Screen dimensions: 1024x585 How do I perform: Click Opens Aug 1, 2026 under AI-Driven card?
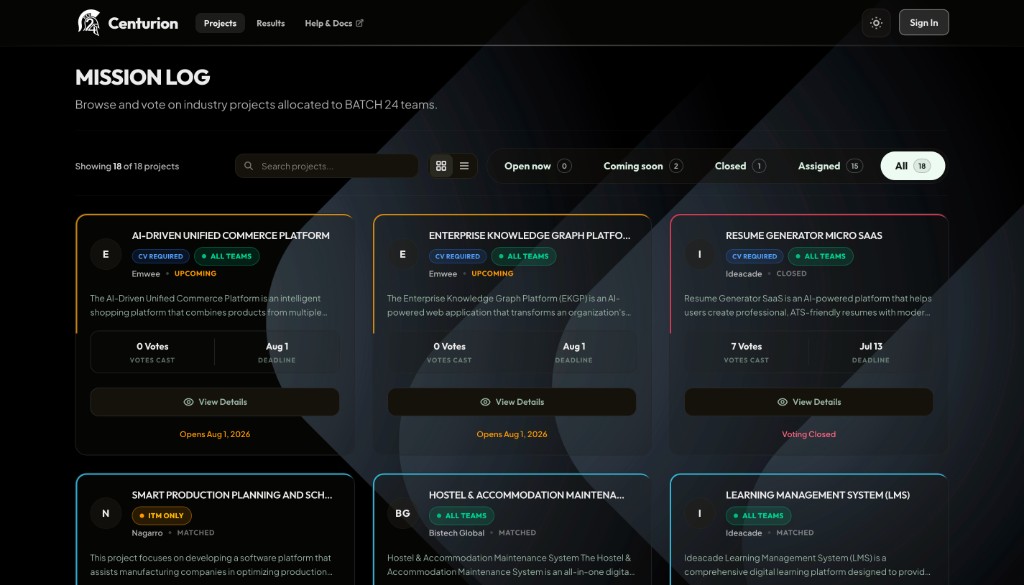[215, 434]
